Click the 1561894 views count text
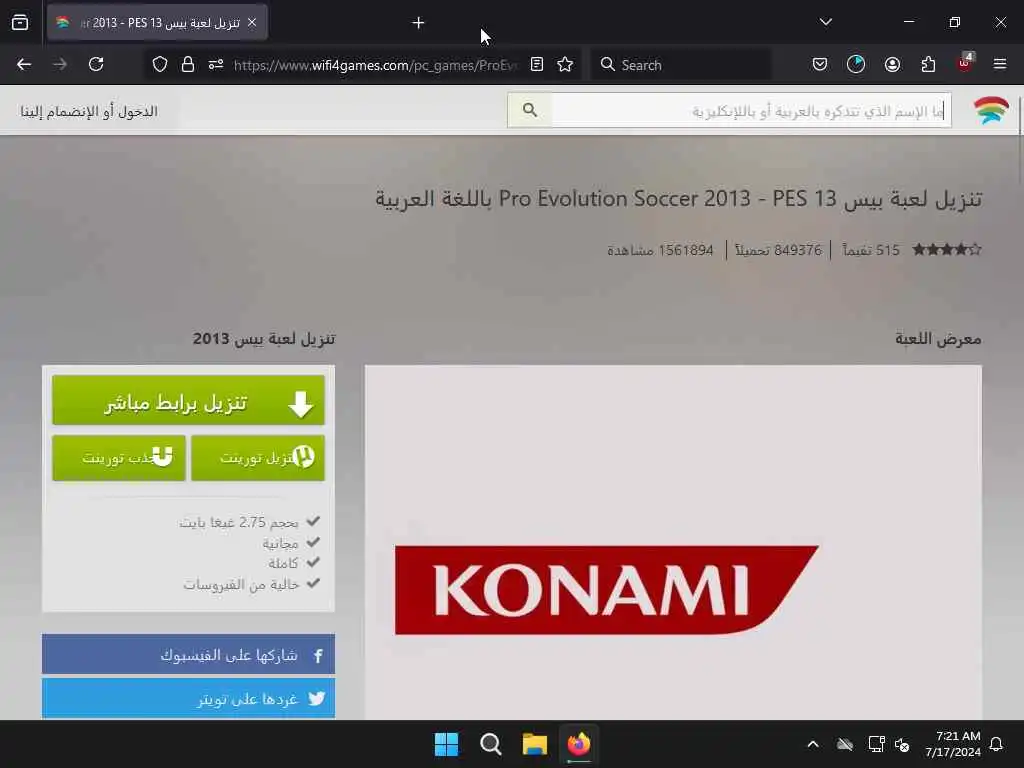The image size is (1024, 768). click(x=660, y=250)
